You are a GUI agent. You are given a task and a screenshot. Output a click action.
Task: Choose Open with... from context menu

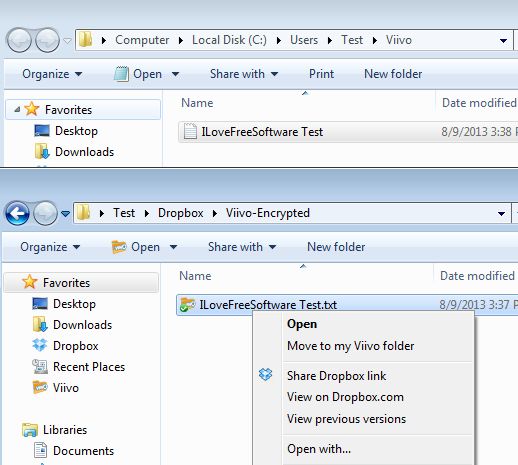pyautogui.click(x=319, y=449)
